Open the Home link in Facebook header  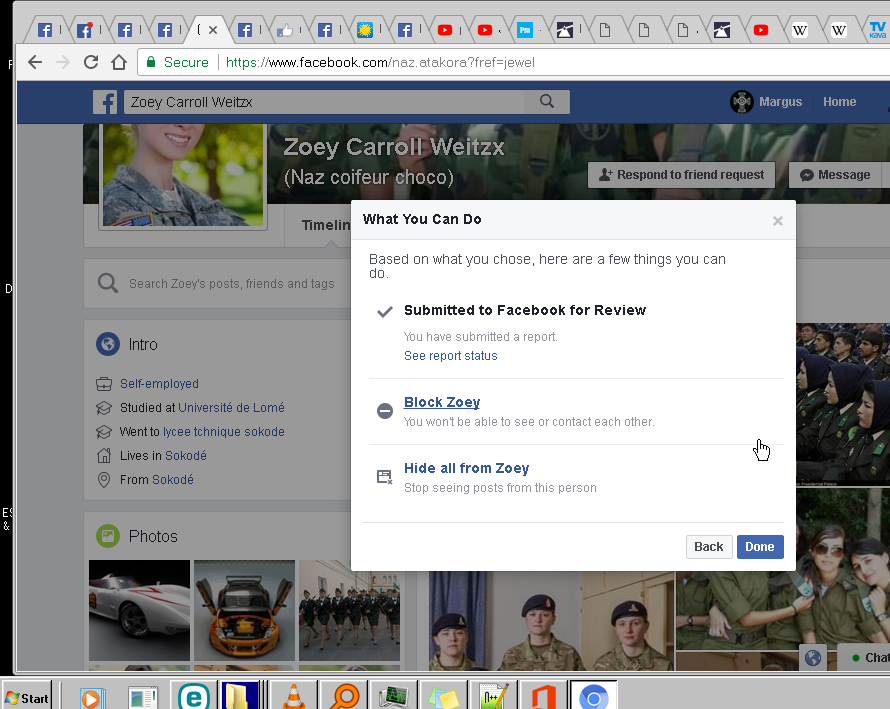pos(839,102)
